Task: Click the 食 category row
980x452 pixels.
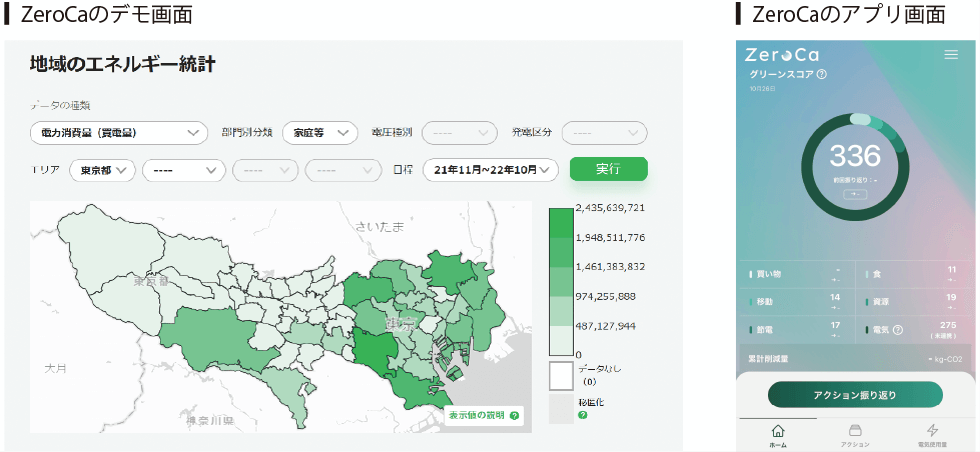Action: [912, 274]
